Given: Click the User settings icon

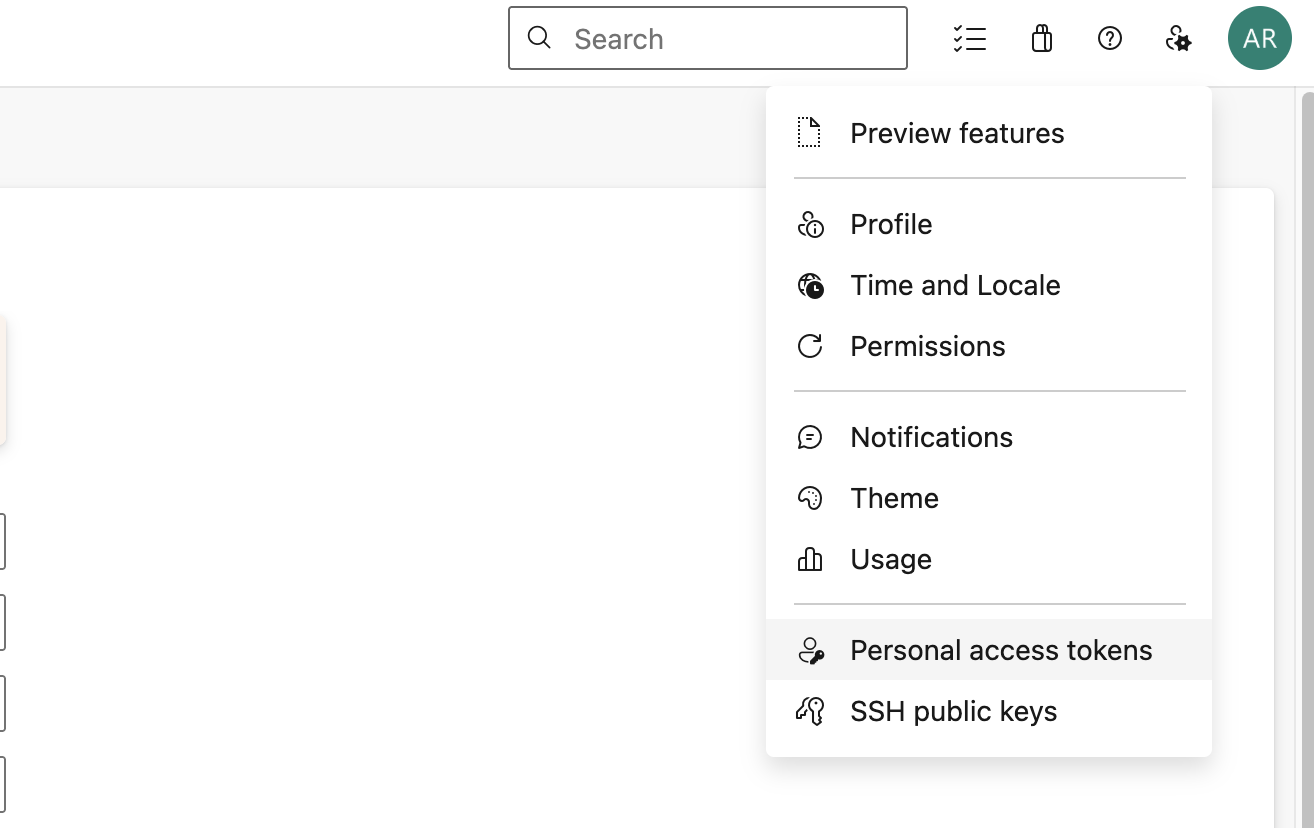Looking at the screenshot, I should point(1178,39).
